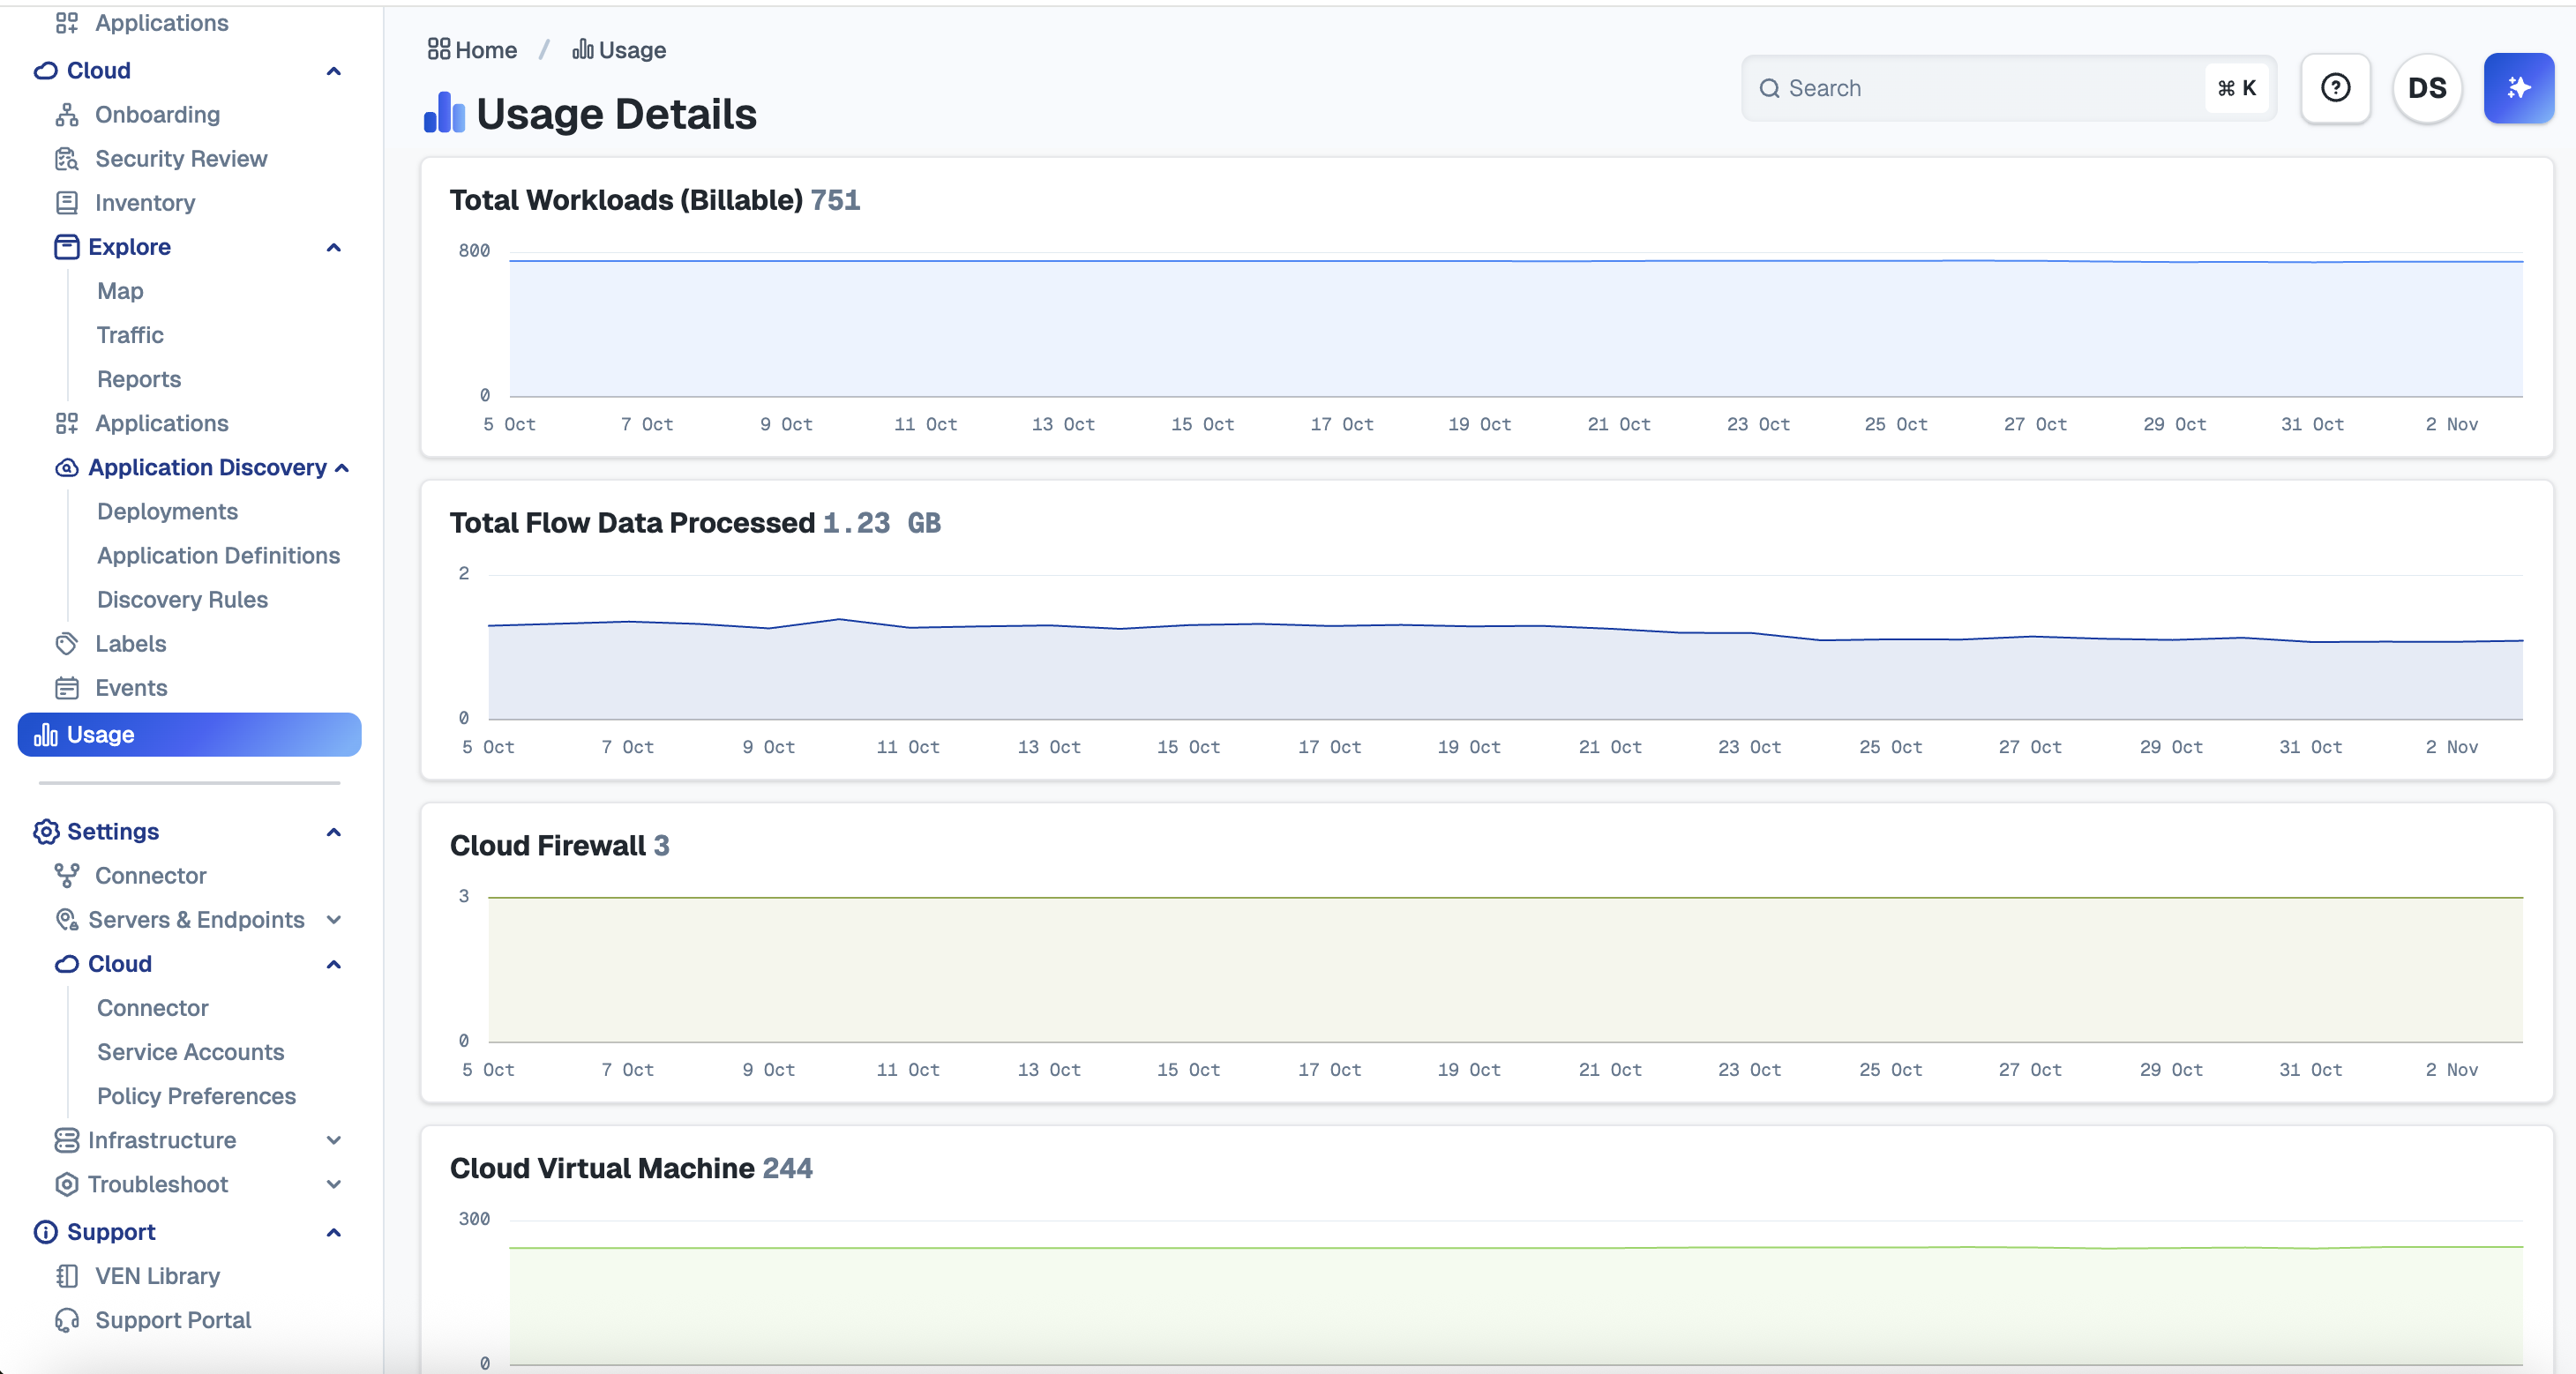The width and height of the screenshot is (2576, 1374).
Task: Open the Support Portal link
Action: pos(172,1319)
